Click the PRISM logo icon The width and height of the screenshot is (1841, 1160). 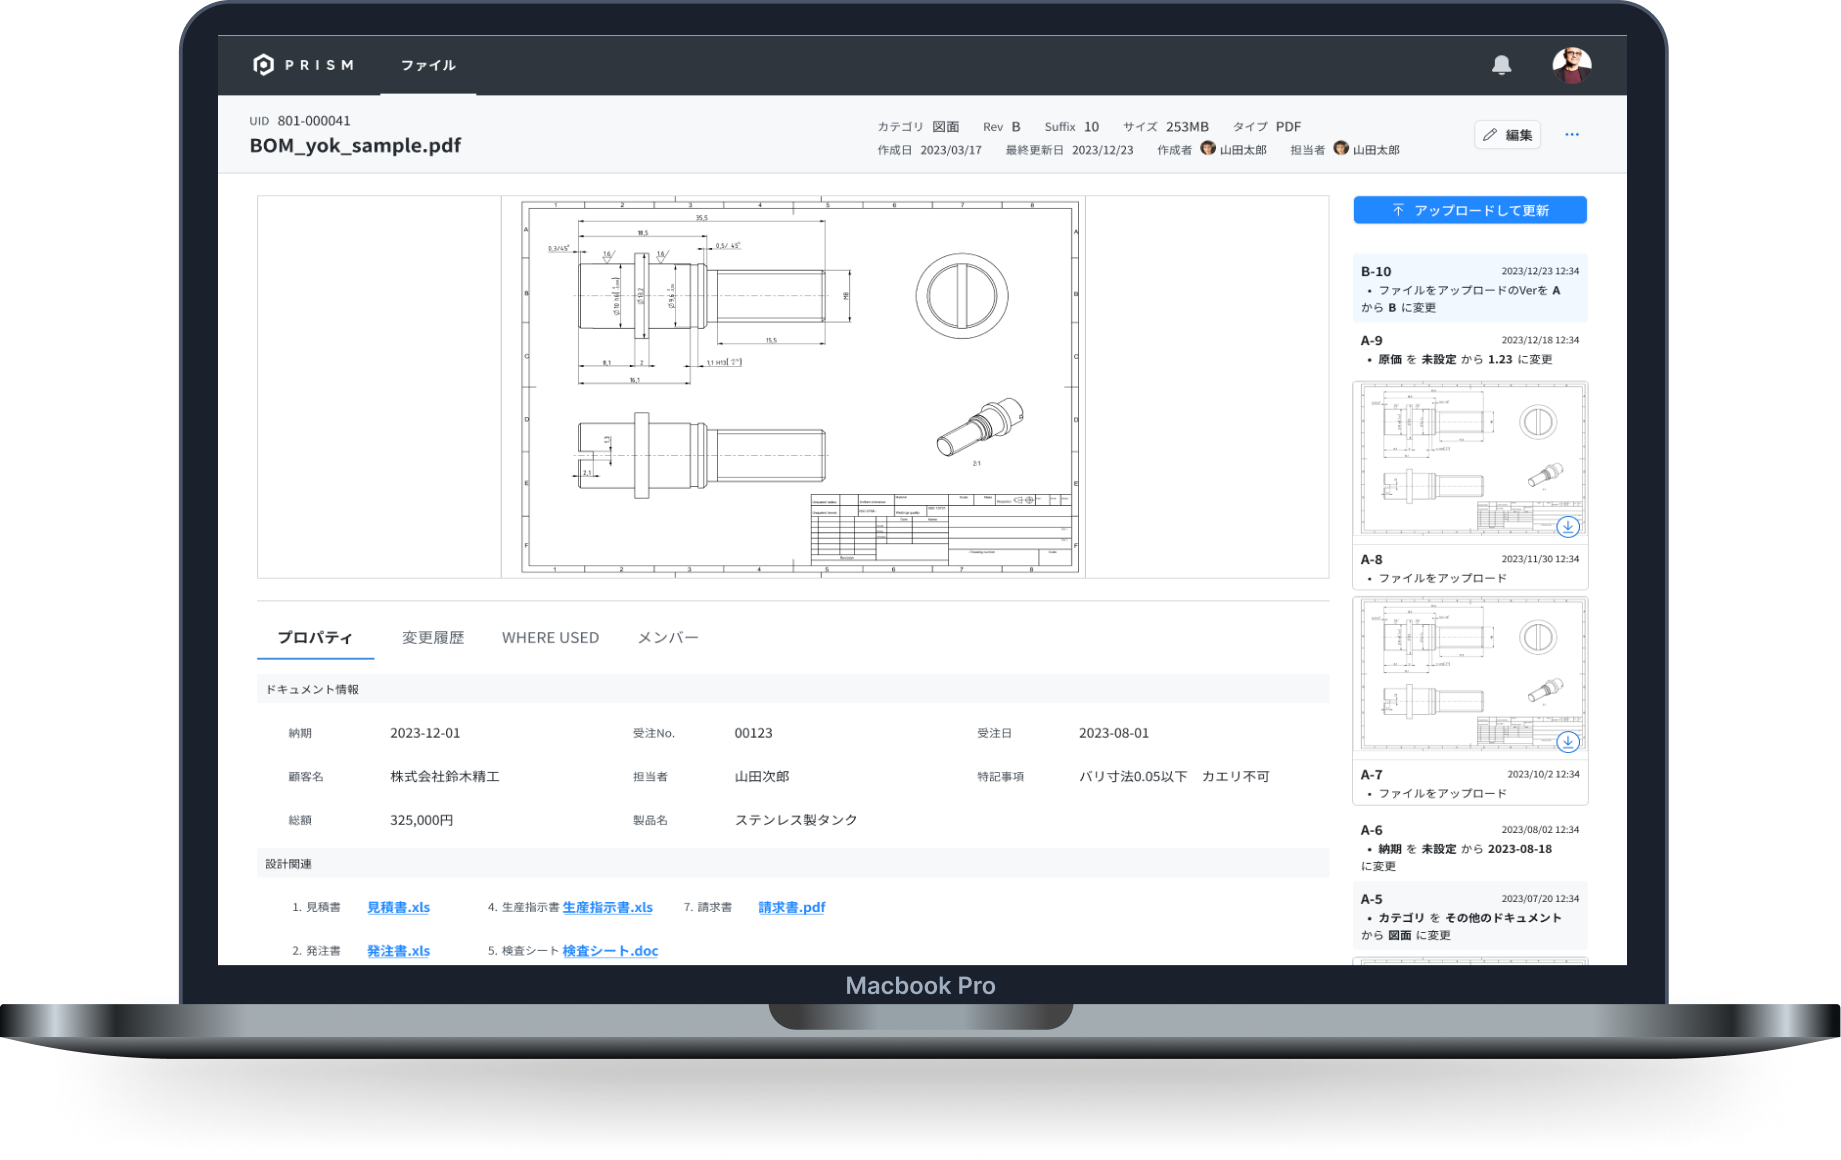(263, 65)
